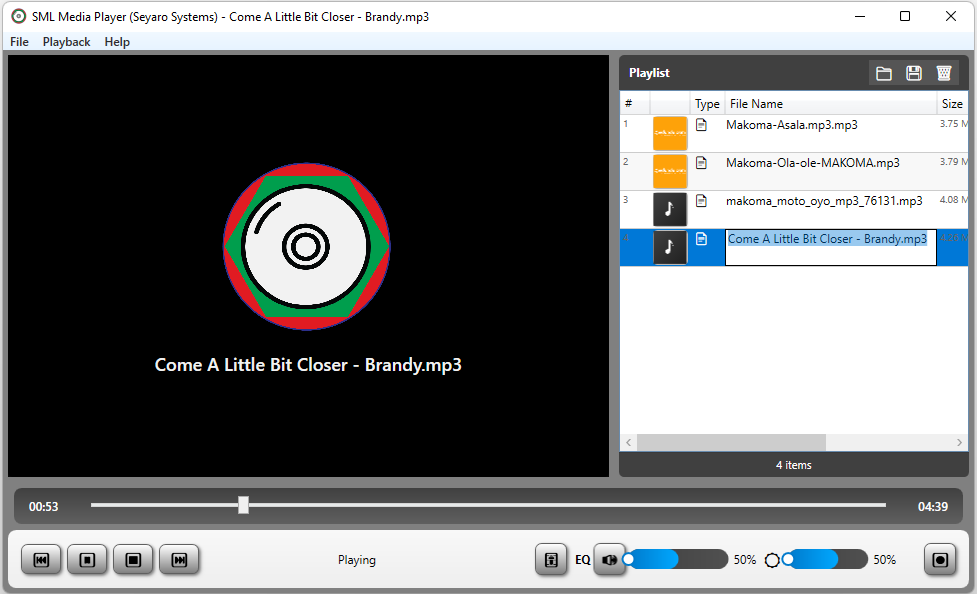Mute audio with the speaker toggle
The width and height of the screenshot is (977, 594).
pos(610,559)
